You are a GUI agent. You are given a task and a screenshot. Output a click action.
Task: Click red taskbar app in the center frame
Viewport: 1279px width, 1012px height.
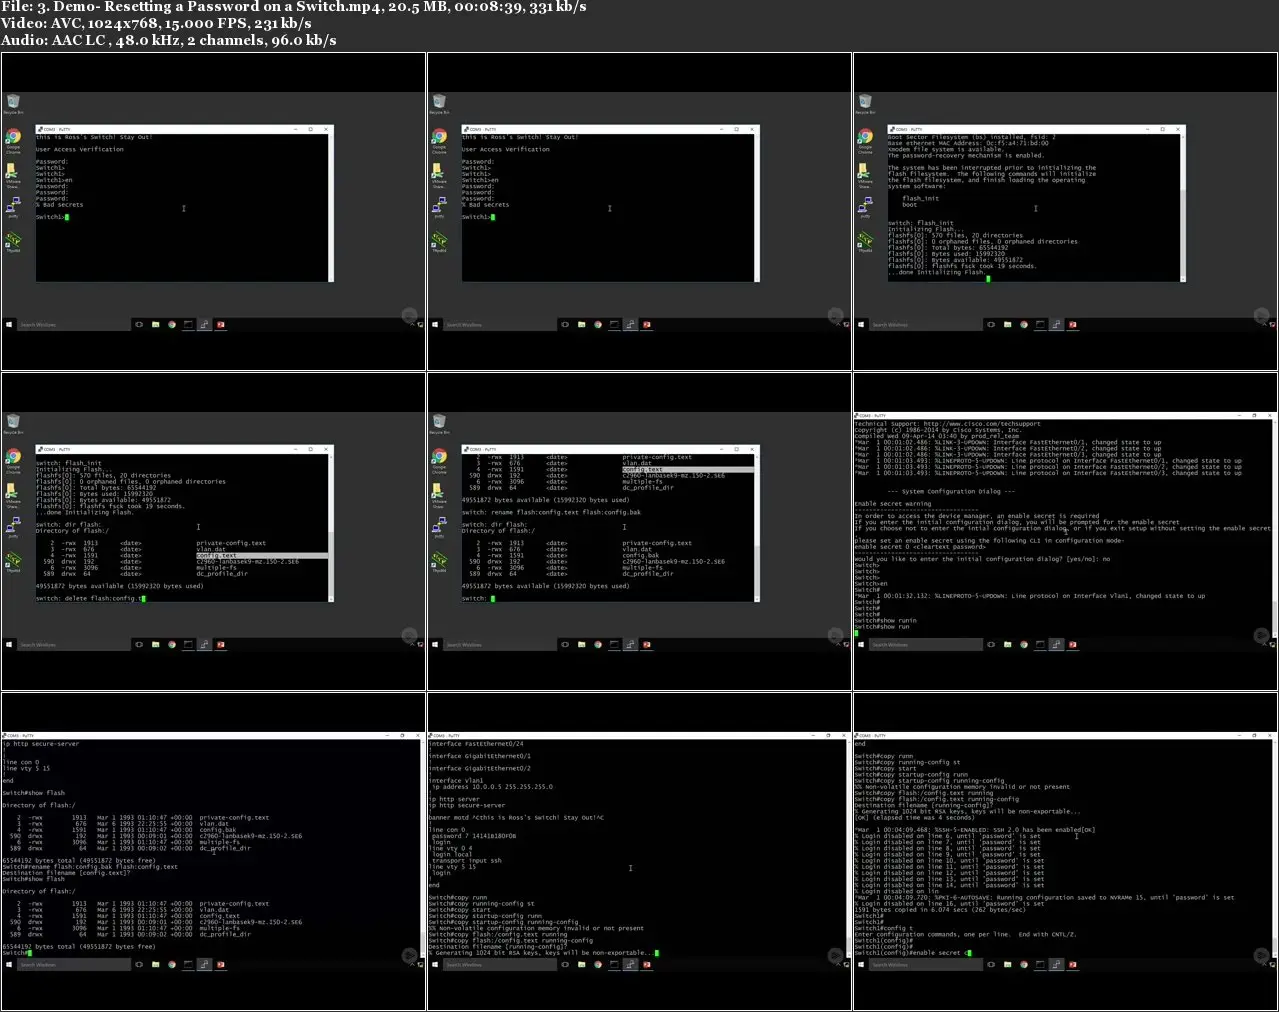click(x=647, y=644)
